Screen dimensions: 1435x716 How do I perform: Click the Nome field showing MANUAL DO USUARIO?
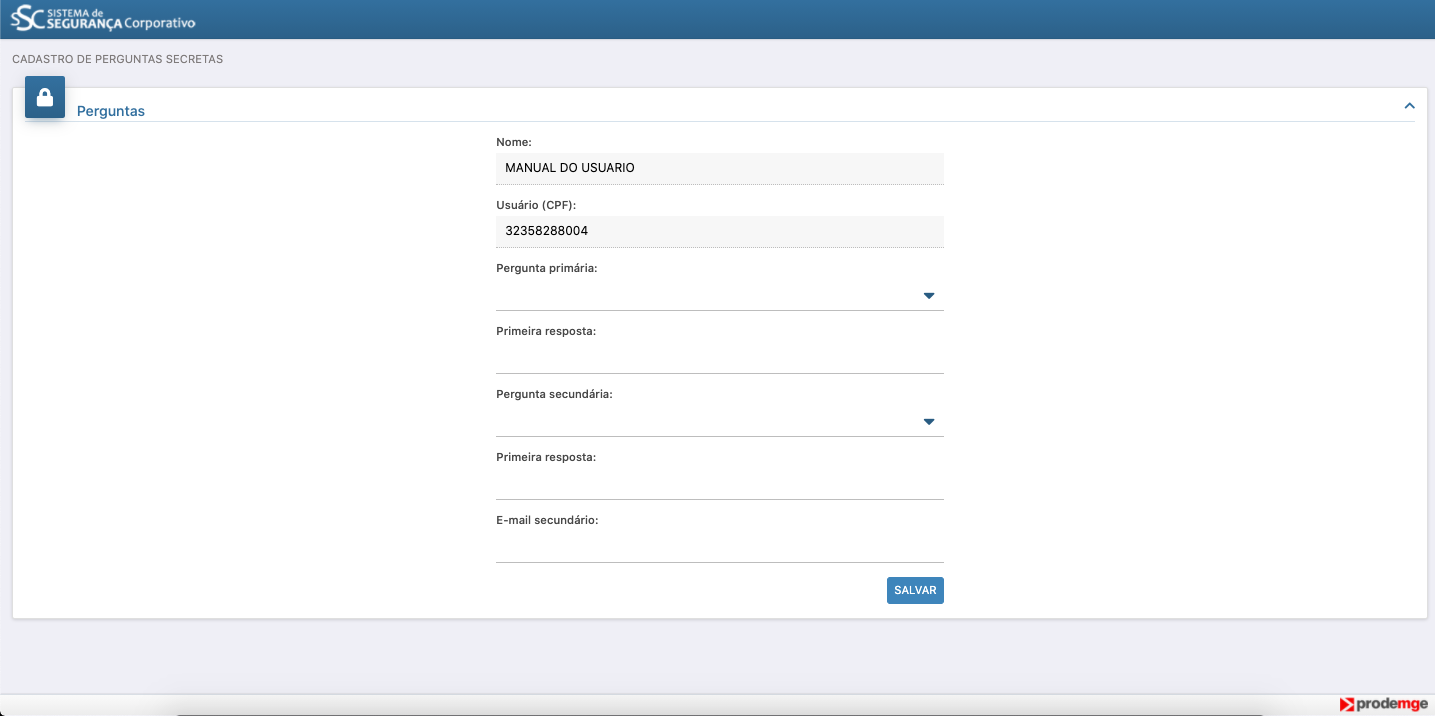[719, 168]
